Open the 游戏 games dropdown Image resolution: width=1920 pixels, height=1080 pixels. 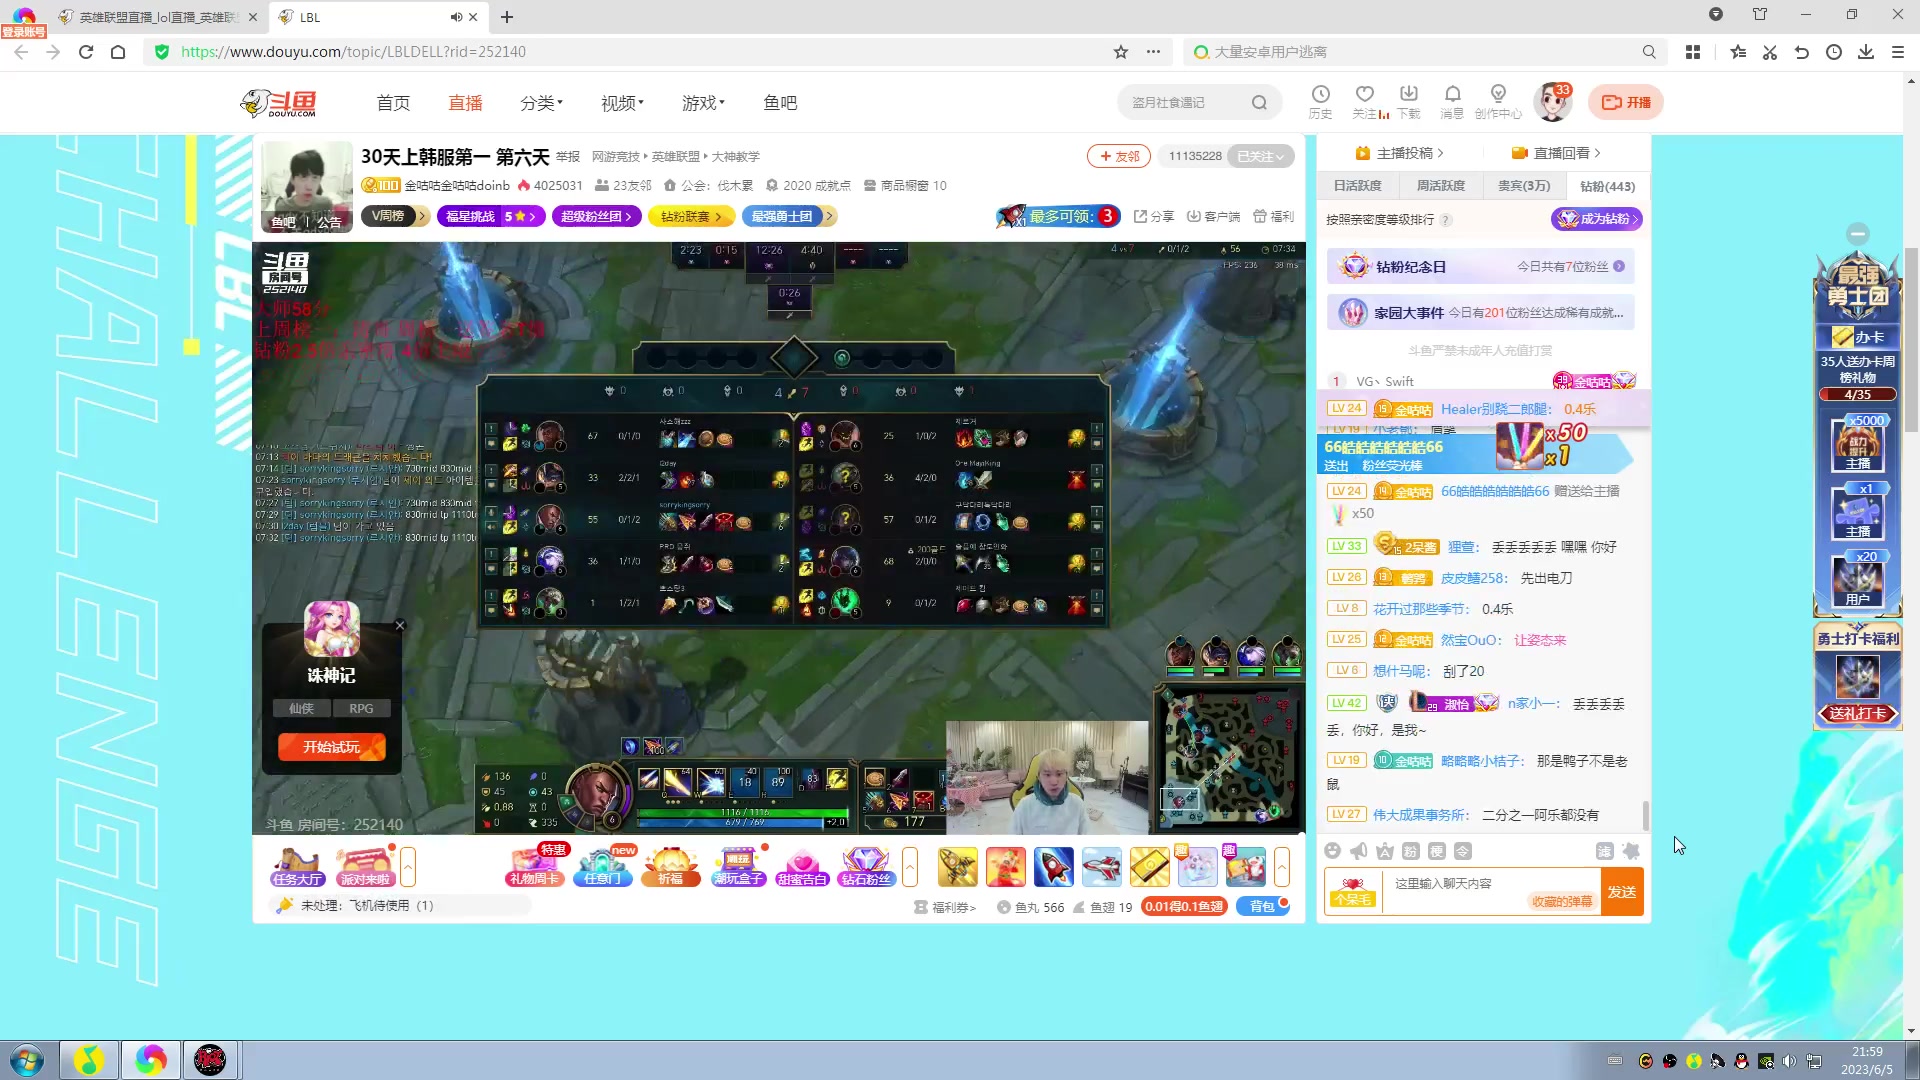click(703, 103)
